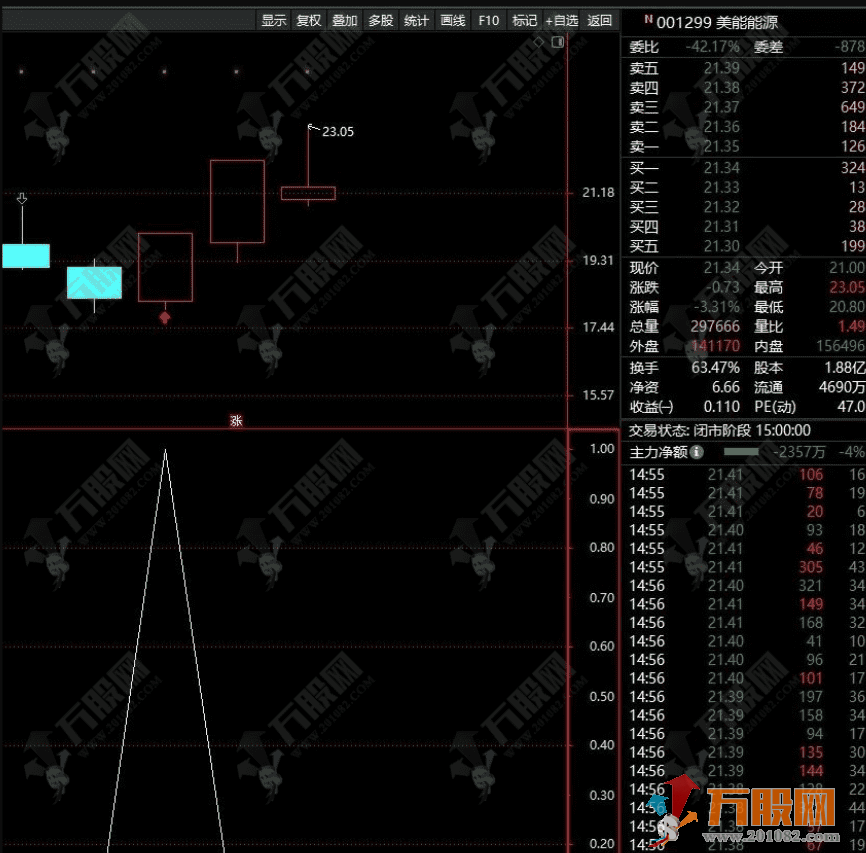Open the F10 company info page
The height and width of the screenshot is (853, 866).
[x=489, y=20]
